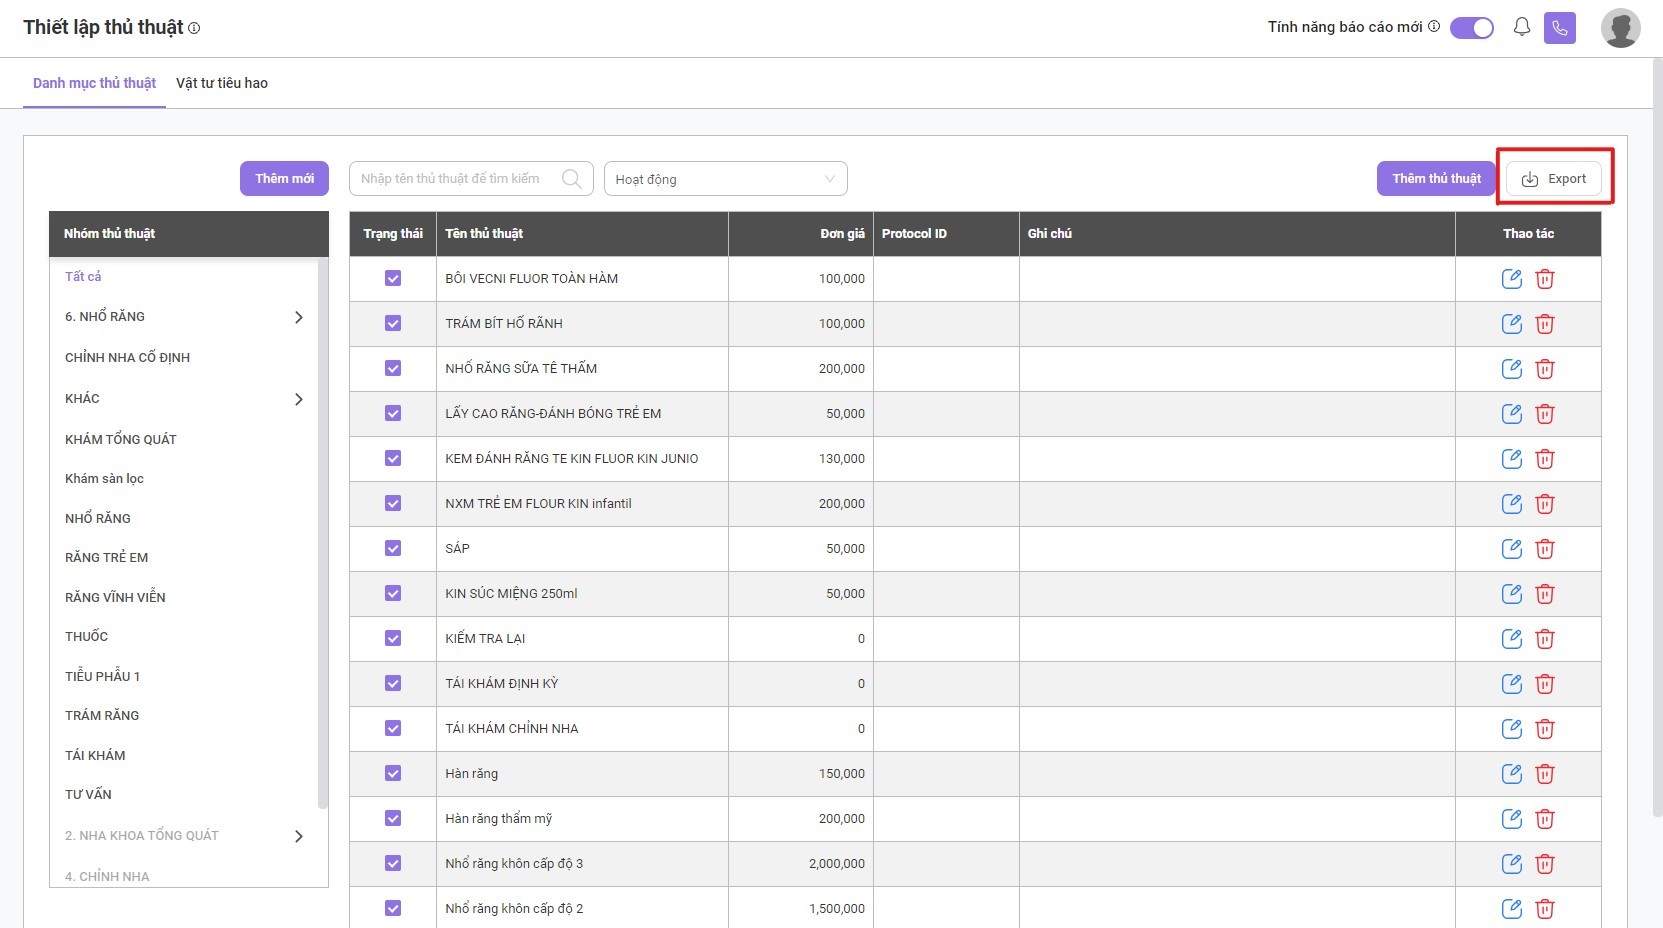Viewport: 1663px width, 928px height.
Task: Delete NHỔ RĂNG SỮA TÊ THẤM entry
Action: point(1545,369)
